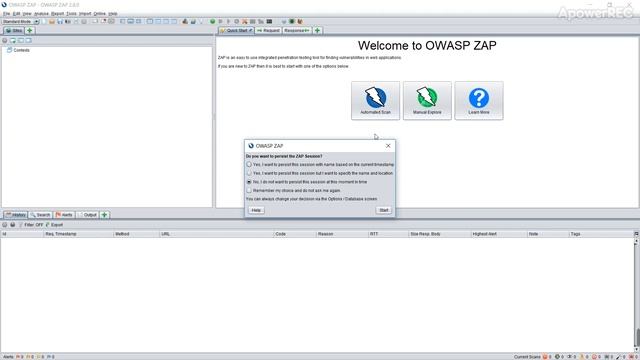
Task: Open the Tools menu
Action: (x=71, y=13)
